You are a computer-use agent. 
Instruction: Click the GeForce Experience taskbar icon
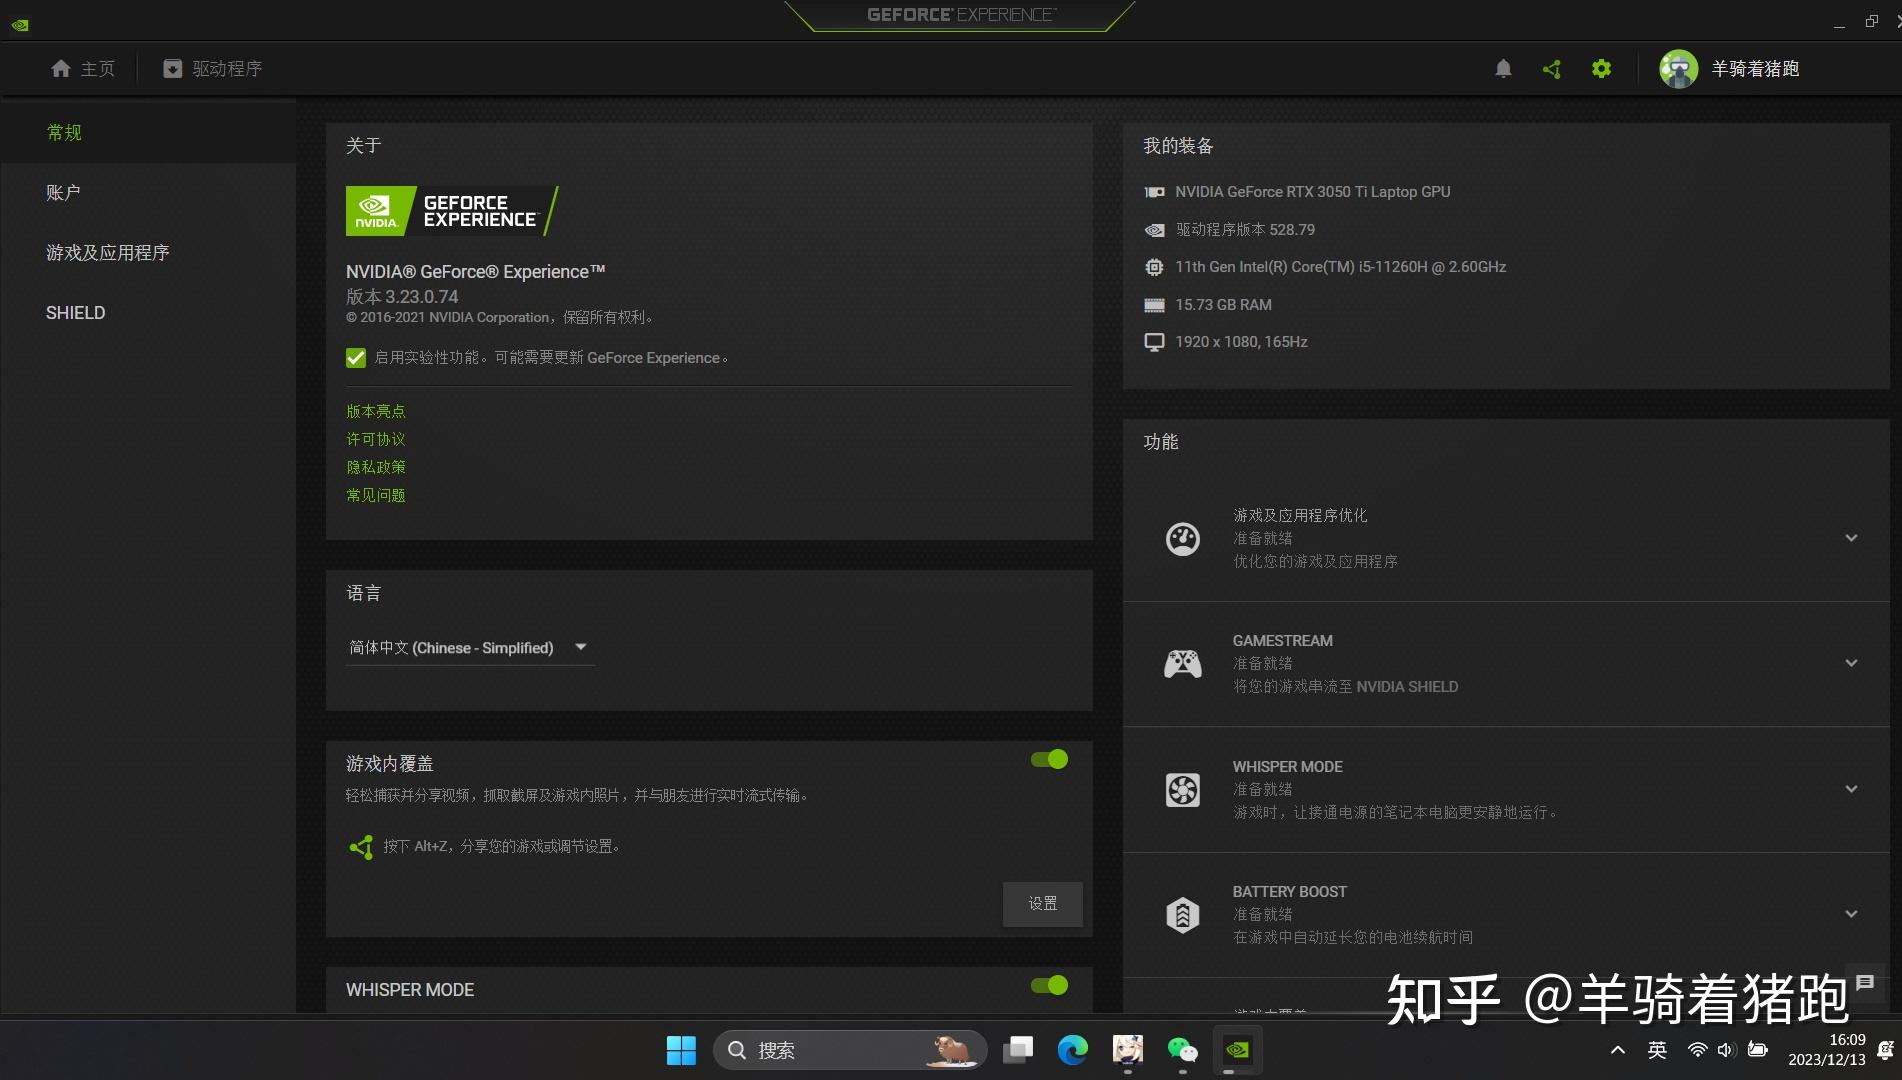tap(1237, 1050)
